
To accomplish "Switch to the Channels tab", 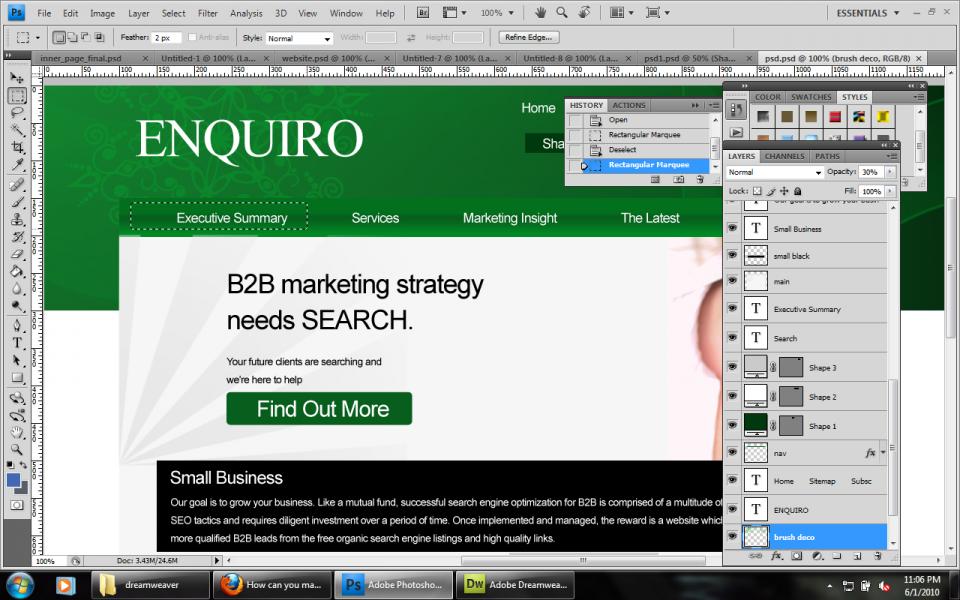I will [784, 156].
